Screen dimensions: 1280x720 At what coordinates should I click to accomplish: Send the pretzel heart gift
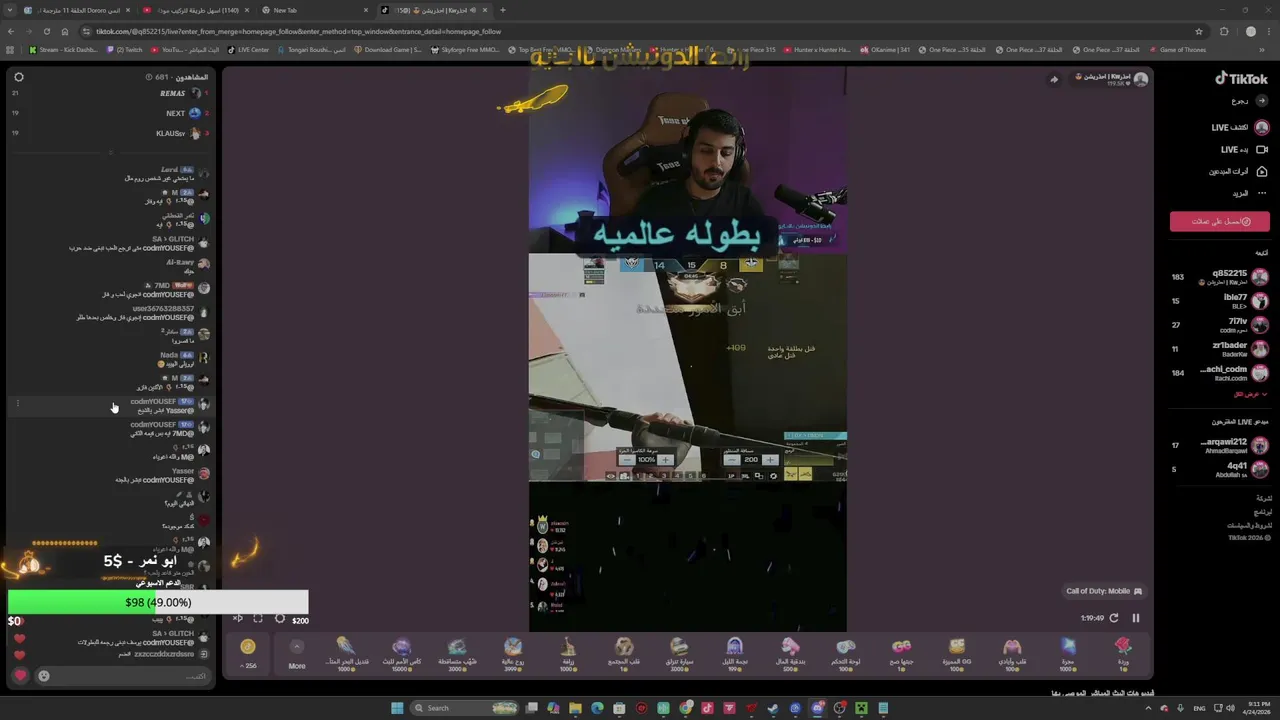[624, 653]
